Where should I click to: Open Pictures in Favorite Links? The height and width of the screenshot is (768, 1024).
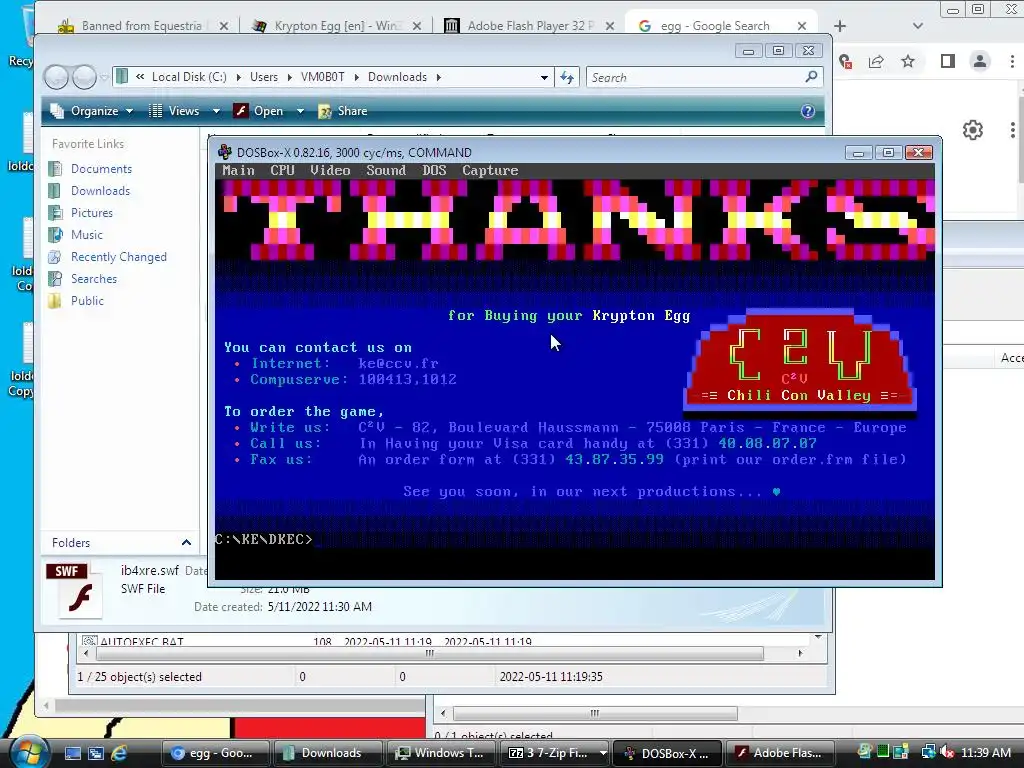(91, 213)
